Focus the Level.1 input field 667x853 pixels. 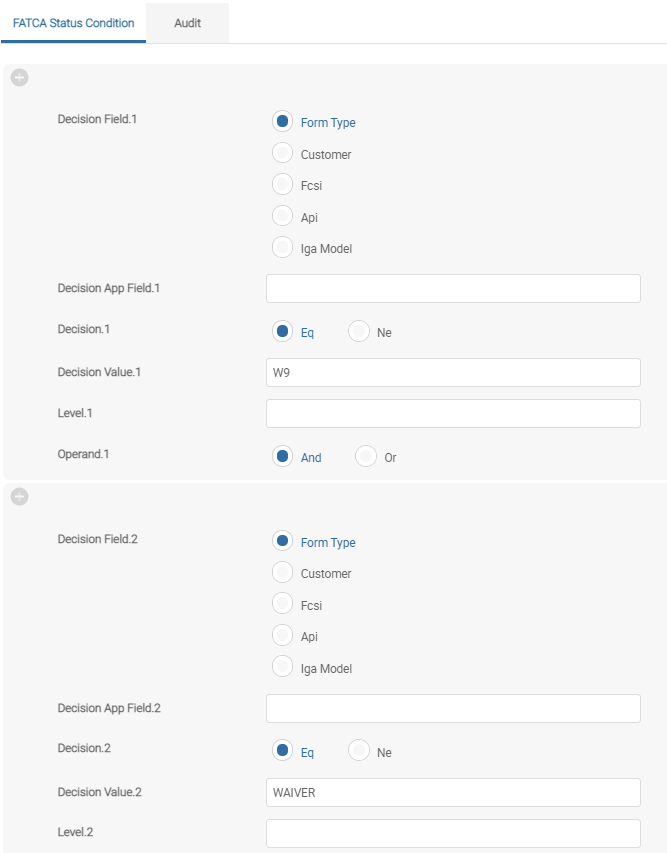point(453,413)
